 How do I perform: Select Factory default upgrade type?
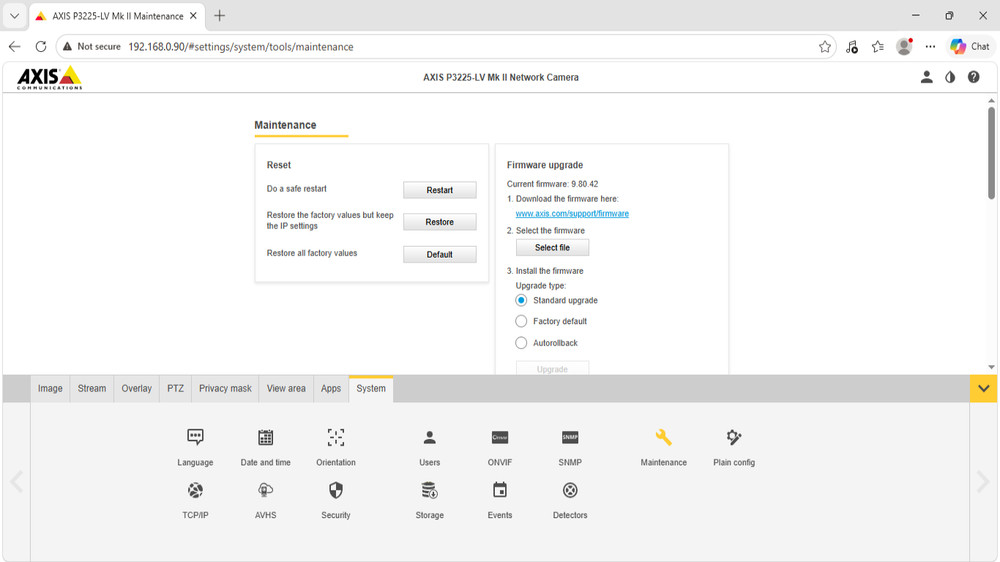[x=521, y=322]
